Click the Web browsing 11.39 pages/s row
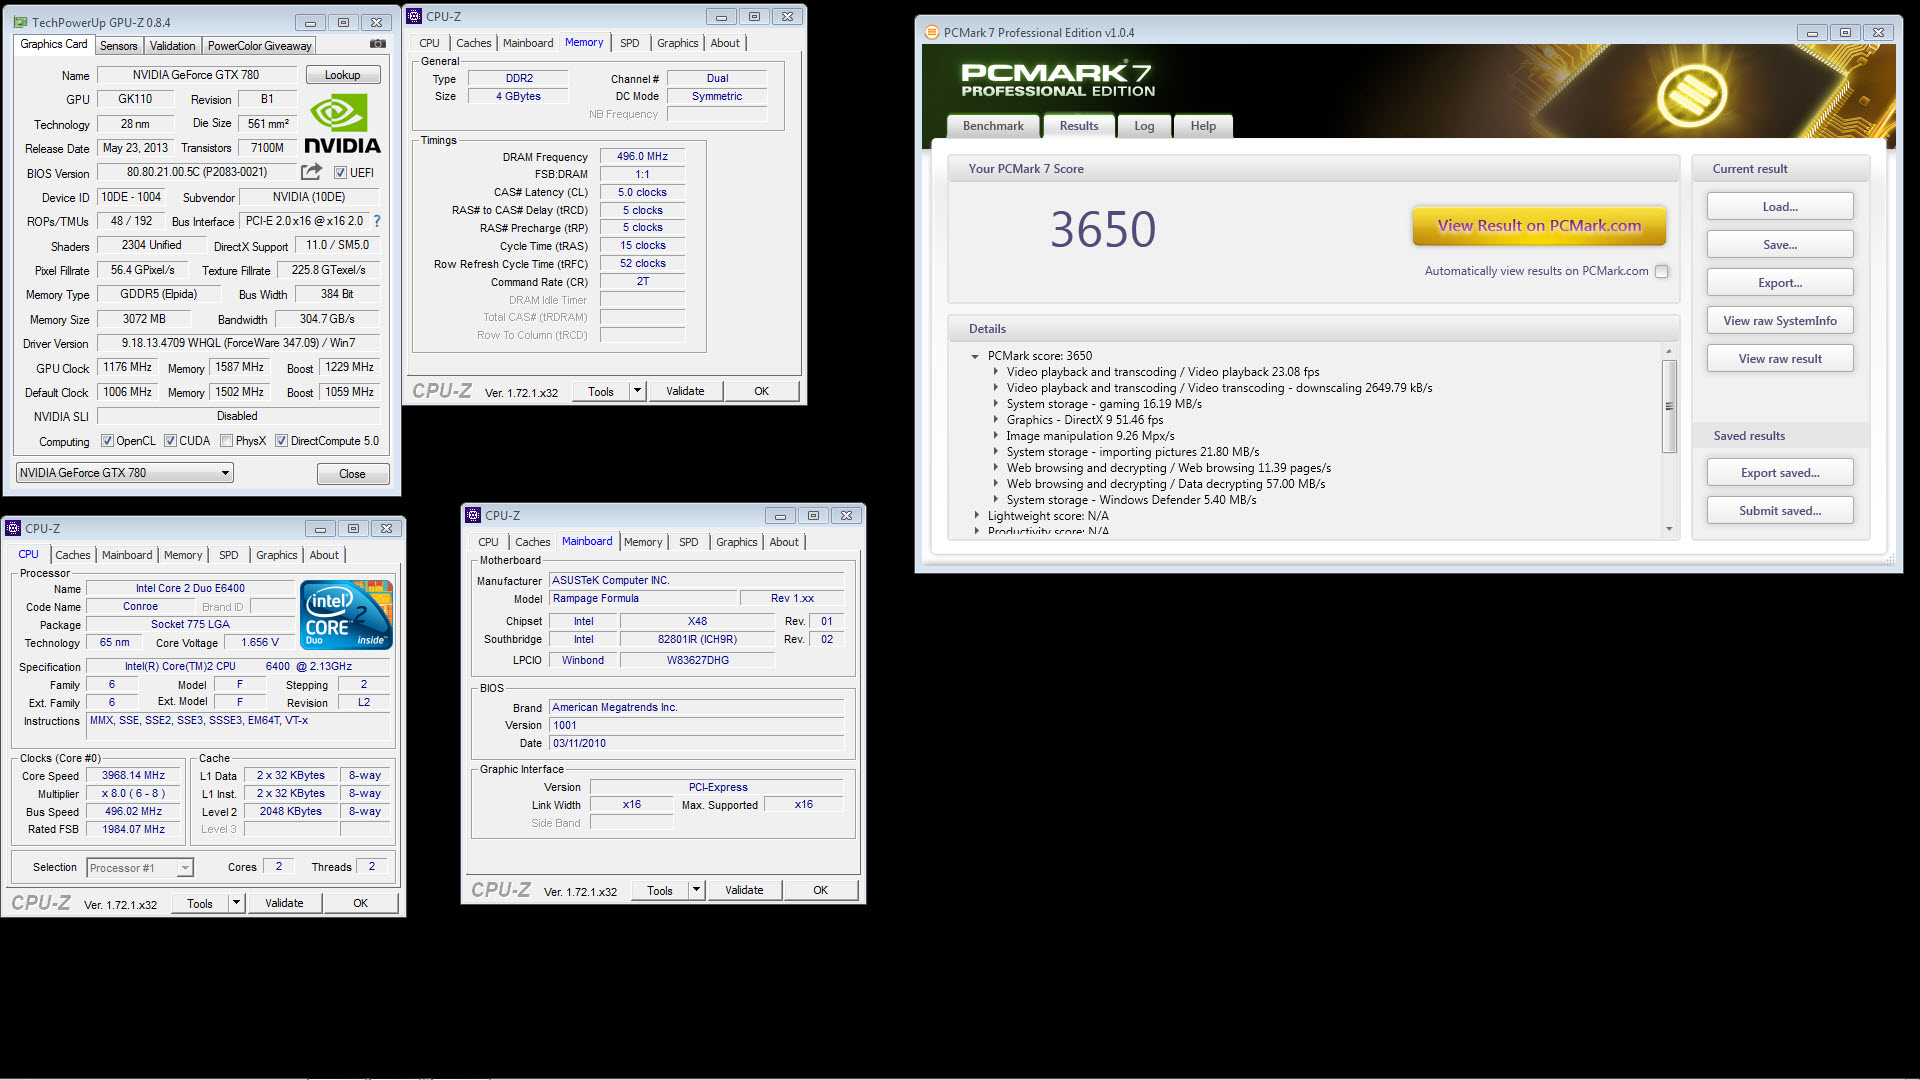Image resolution: width=1920 pixels, height=1080 pixels. 1169,468
